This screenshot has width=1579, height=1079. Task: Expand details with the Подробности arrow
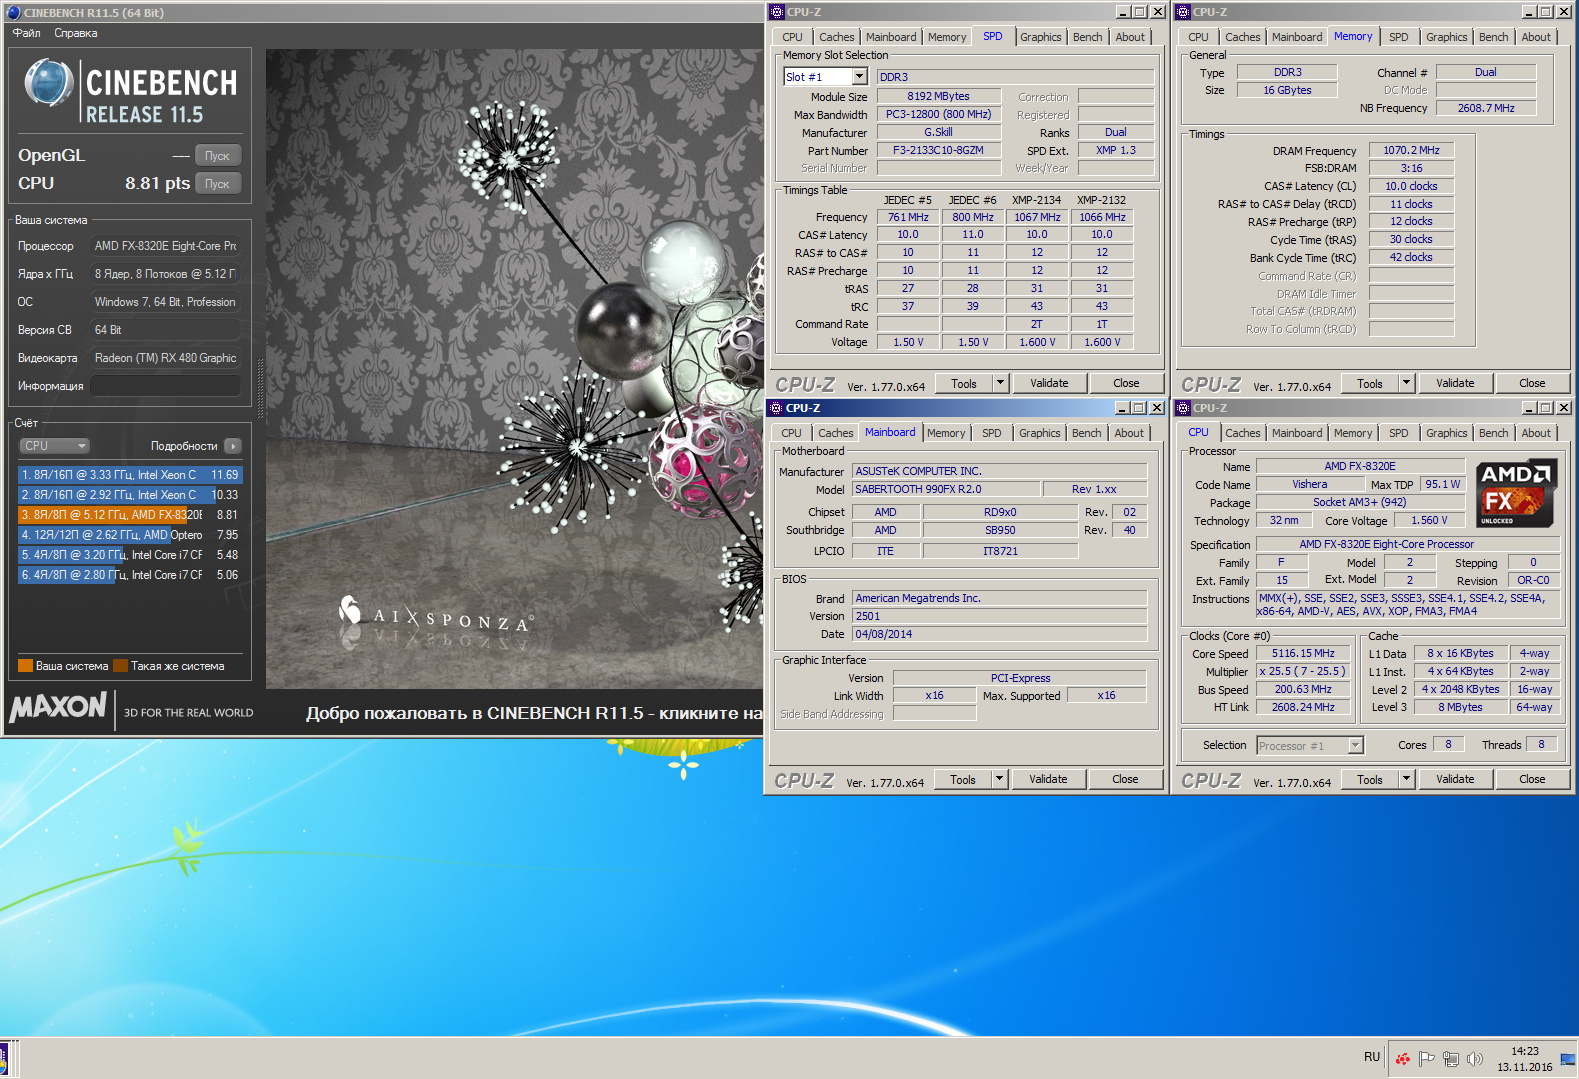(x=233, y=446)
